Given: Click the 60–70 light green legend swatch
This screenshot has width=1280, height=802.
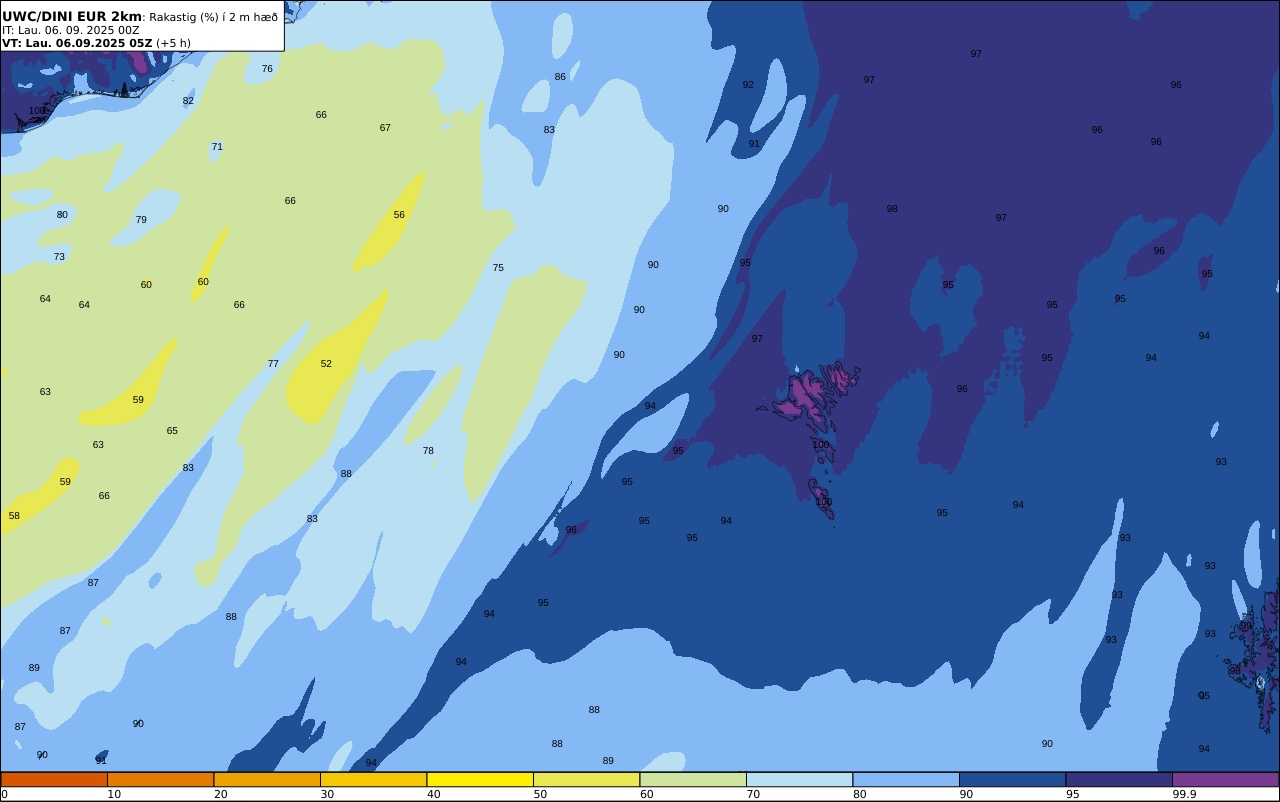Looking at the screenshot, I should click(x=693, y=779).
